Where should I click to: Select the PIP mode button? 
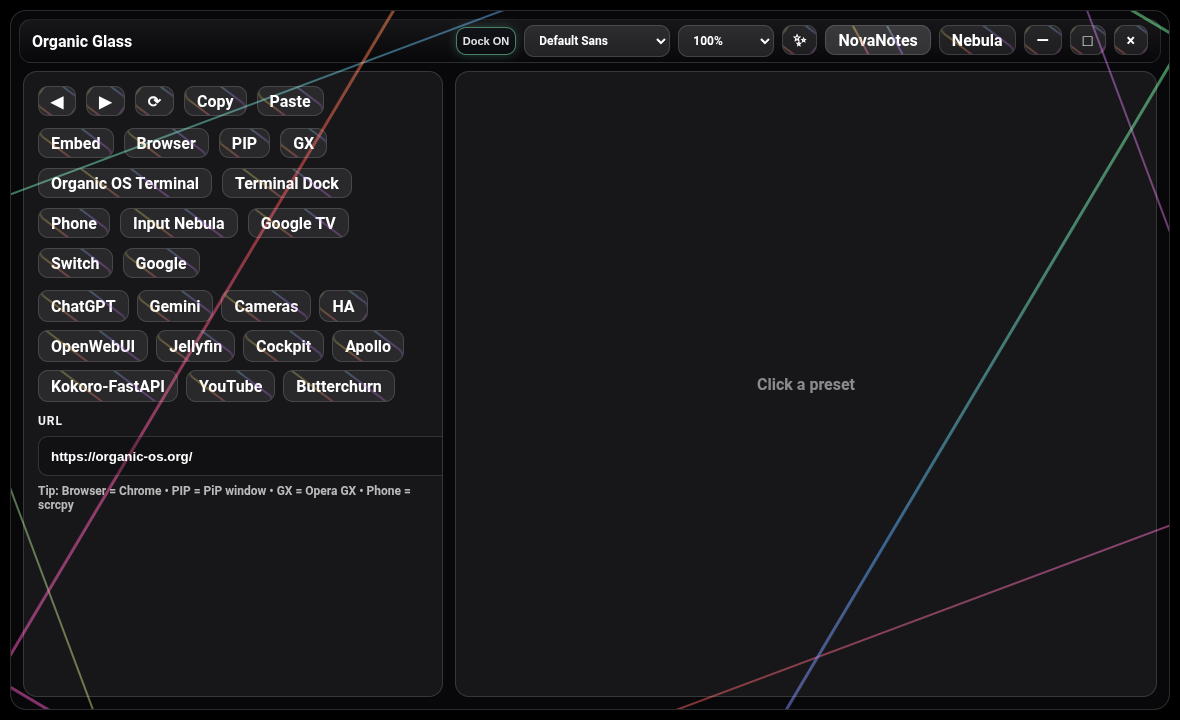pyautogui.click(x=244, y=143)
